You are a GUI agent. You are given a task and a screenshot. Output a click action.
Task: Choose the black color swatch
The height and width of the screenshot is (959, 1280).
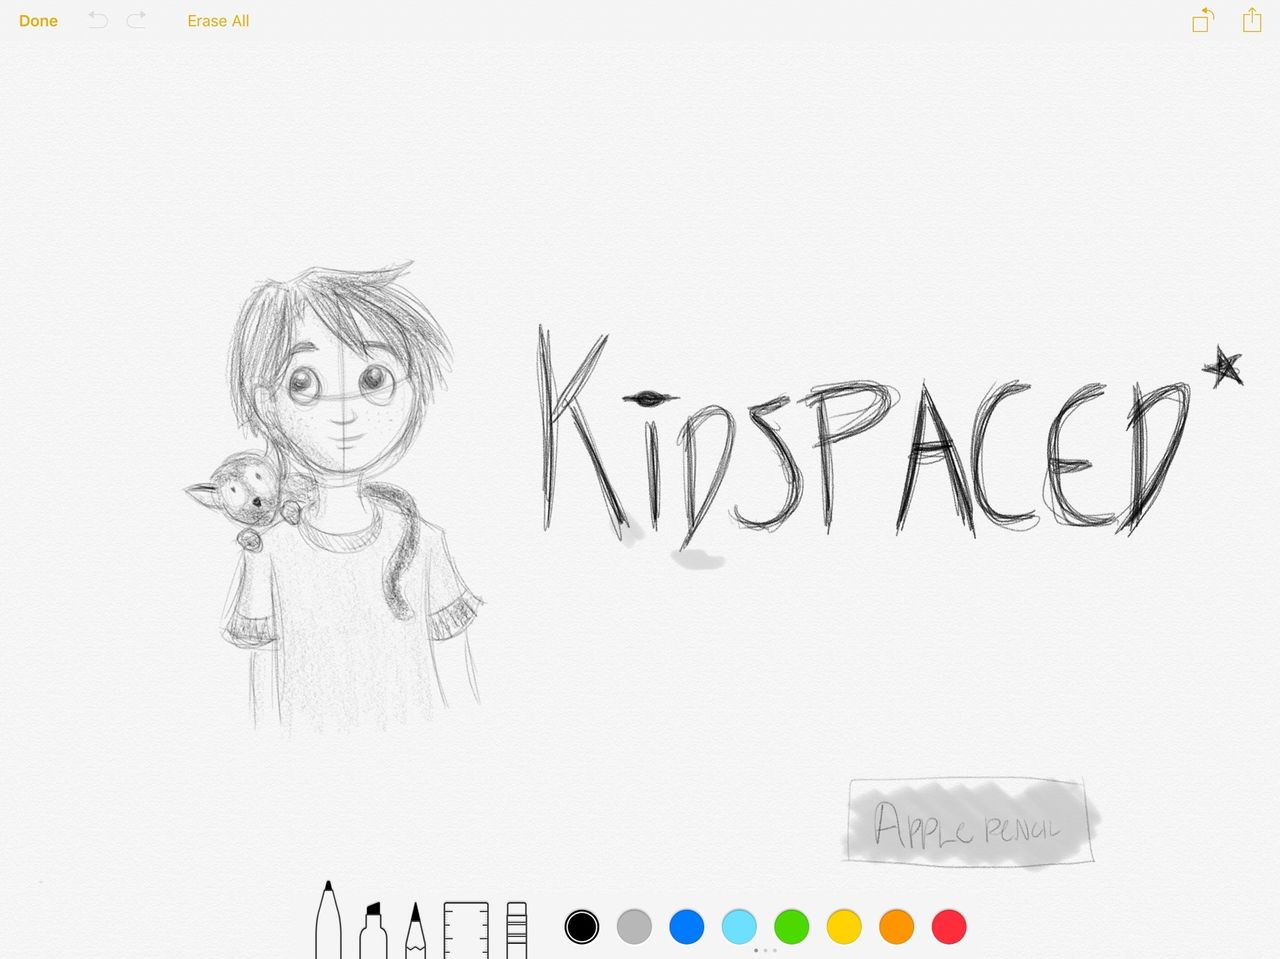[x=582, y=927]
